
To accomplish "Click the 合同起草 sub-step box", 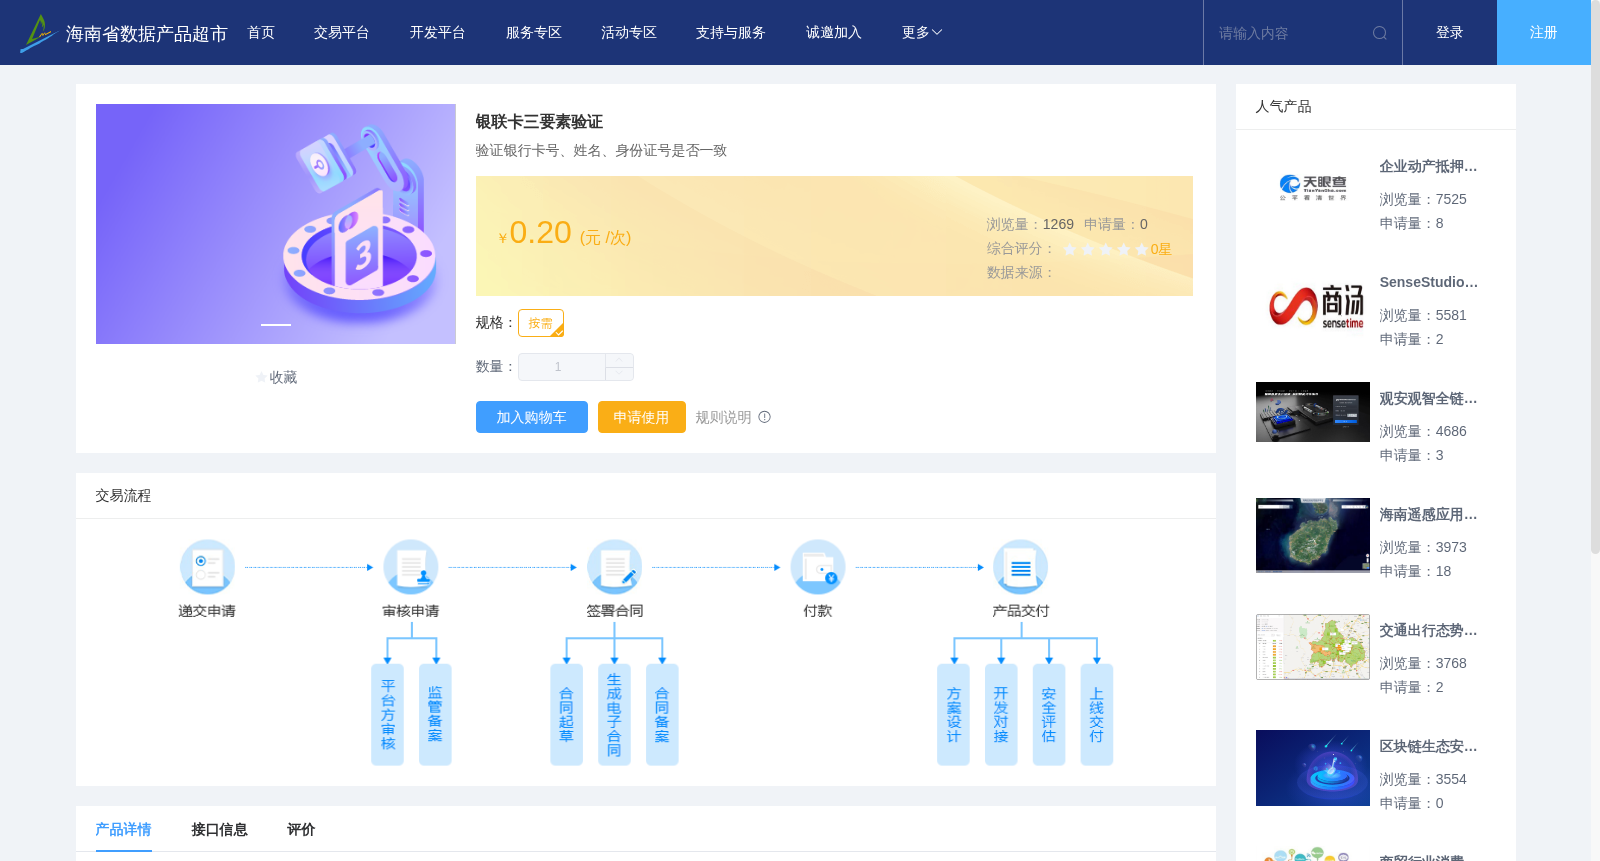I will (567, 715).
